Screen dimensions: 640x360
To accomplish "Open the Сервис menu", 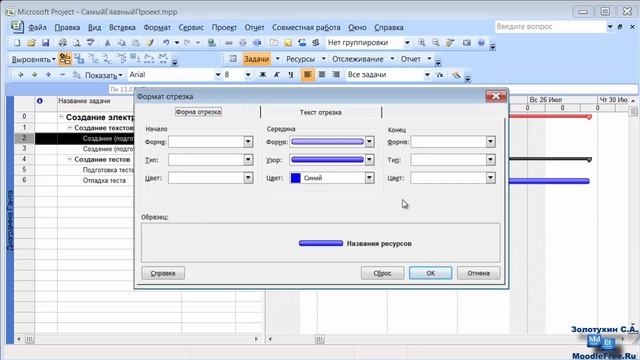I will [191, 27].
